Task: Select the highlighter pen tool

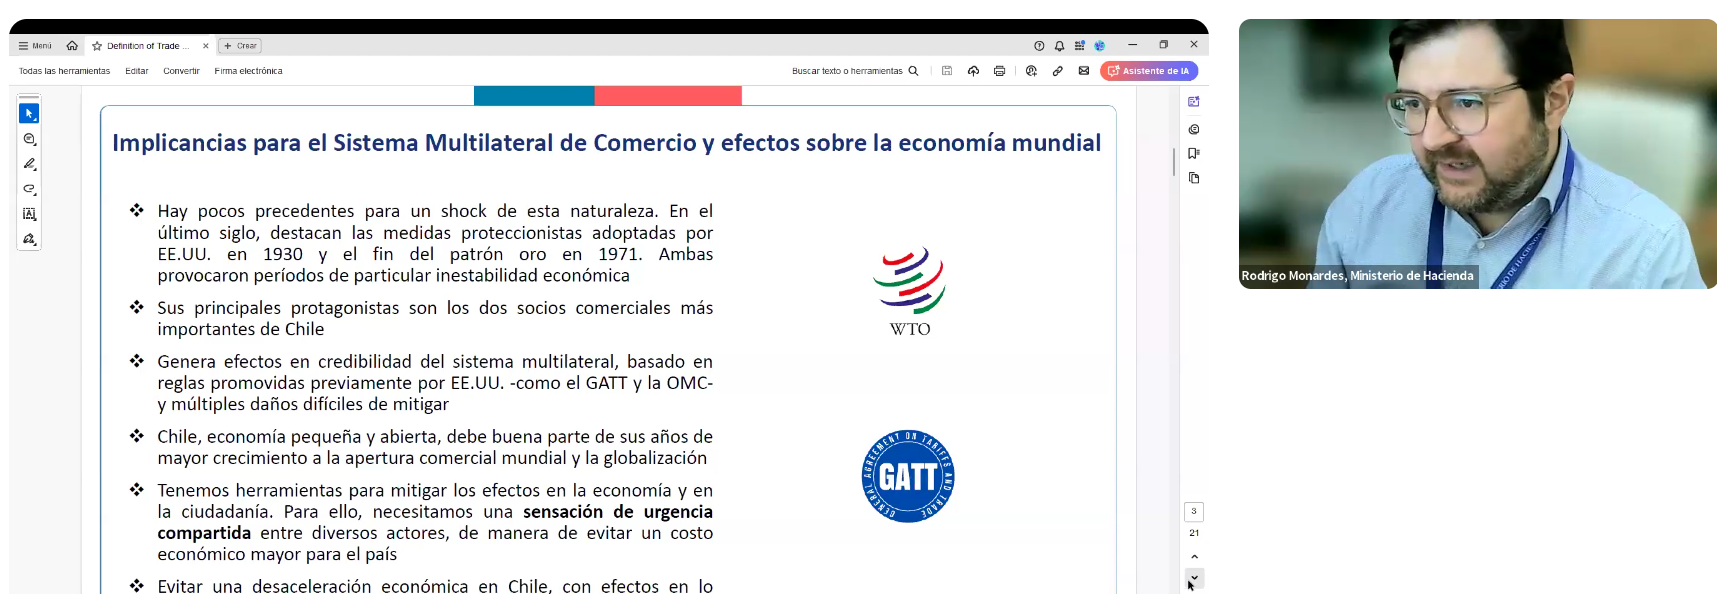Action: click(29, 164)
